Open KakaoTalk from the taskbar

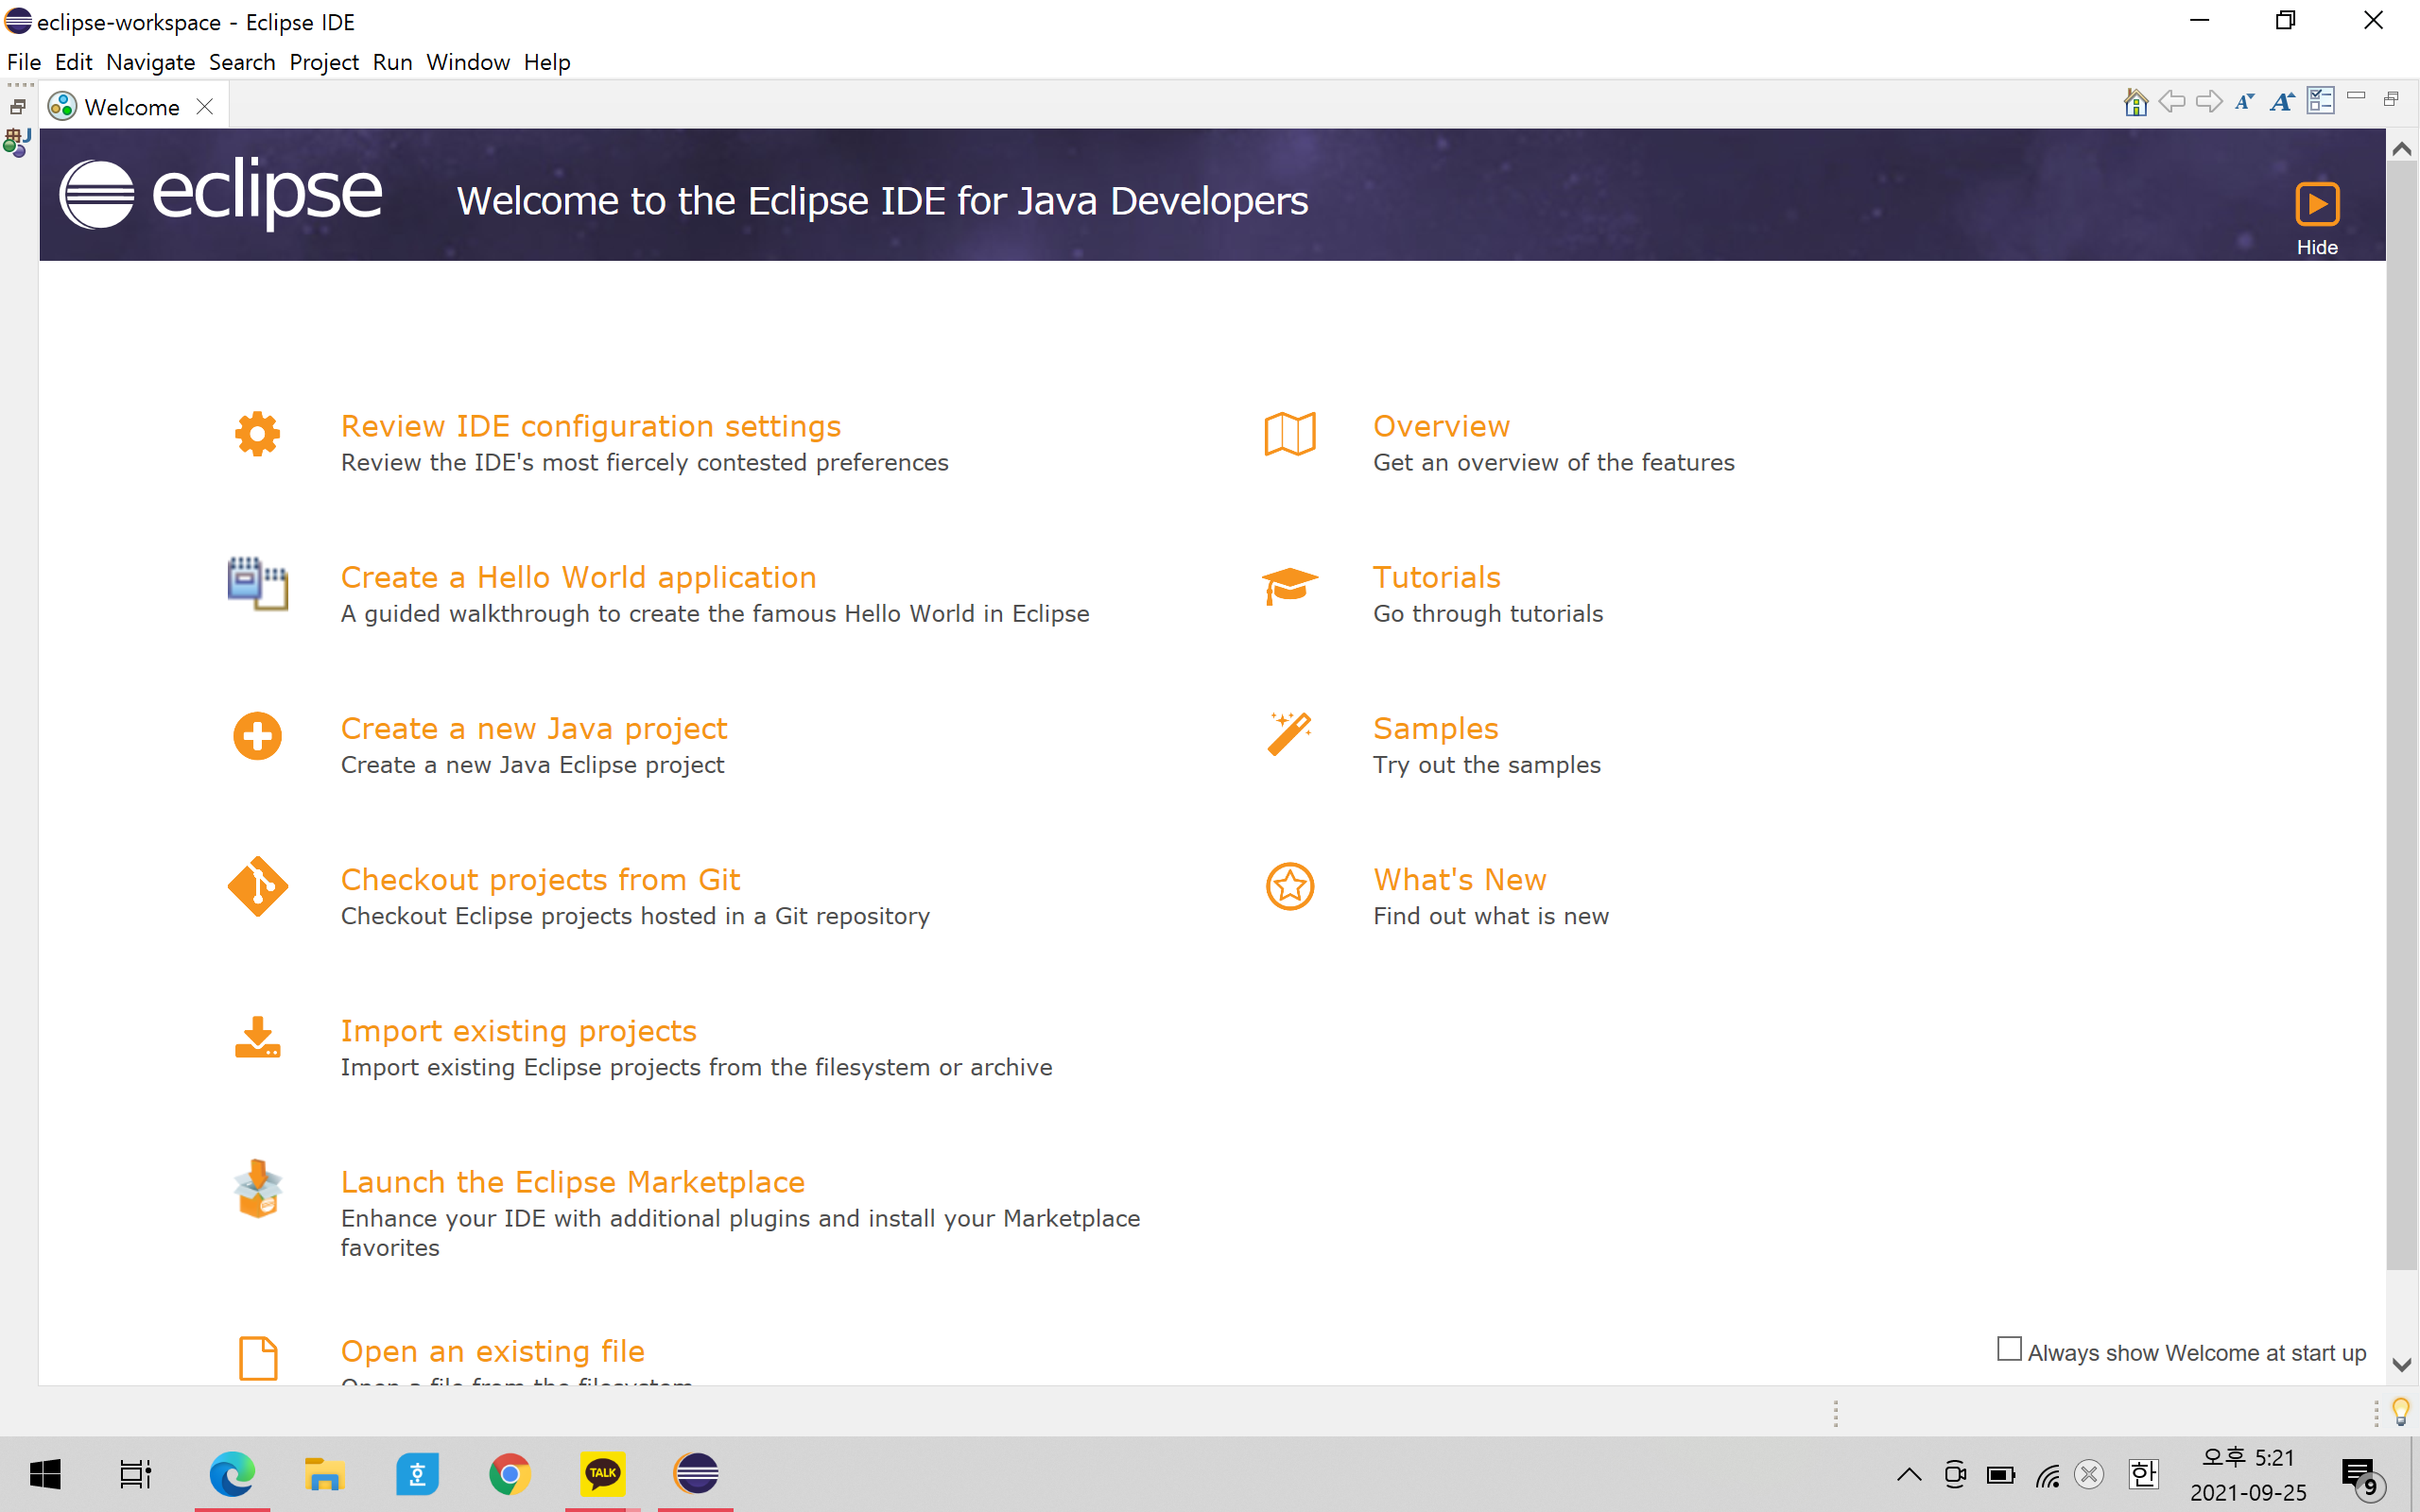click(603, 1473)
